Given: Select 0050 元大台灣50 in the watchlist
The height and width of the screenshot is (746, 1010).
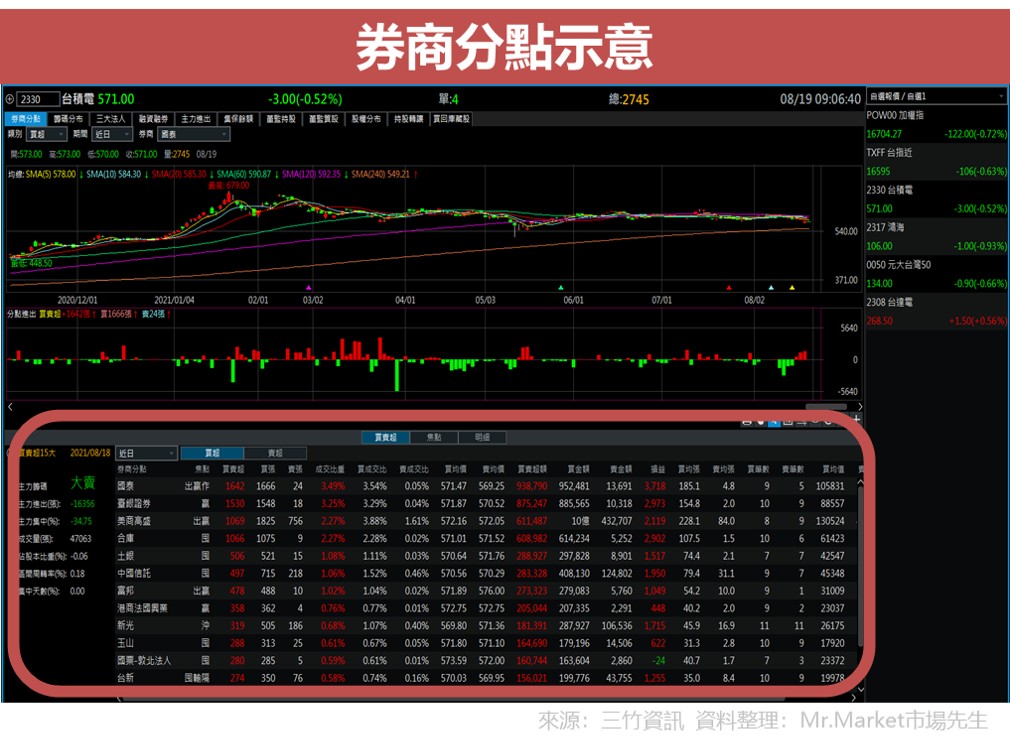Looking at the screenshot, I should [936, 274].
